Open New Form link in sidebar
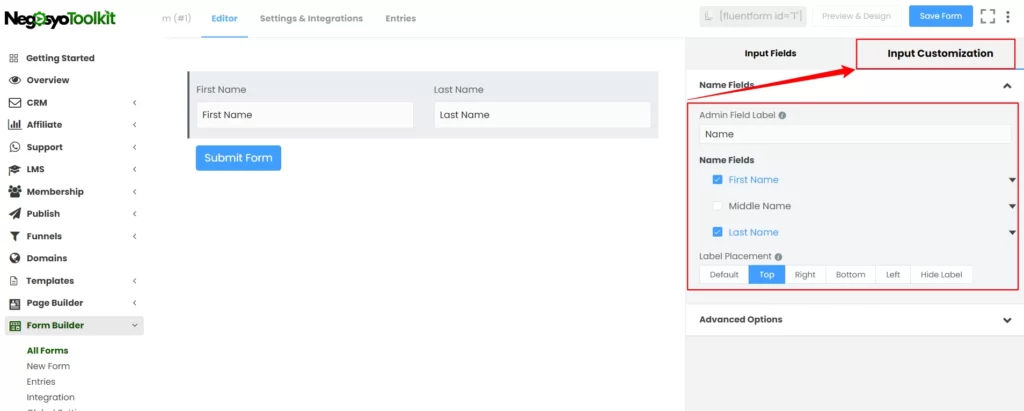 click(x=48, y=366)
